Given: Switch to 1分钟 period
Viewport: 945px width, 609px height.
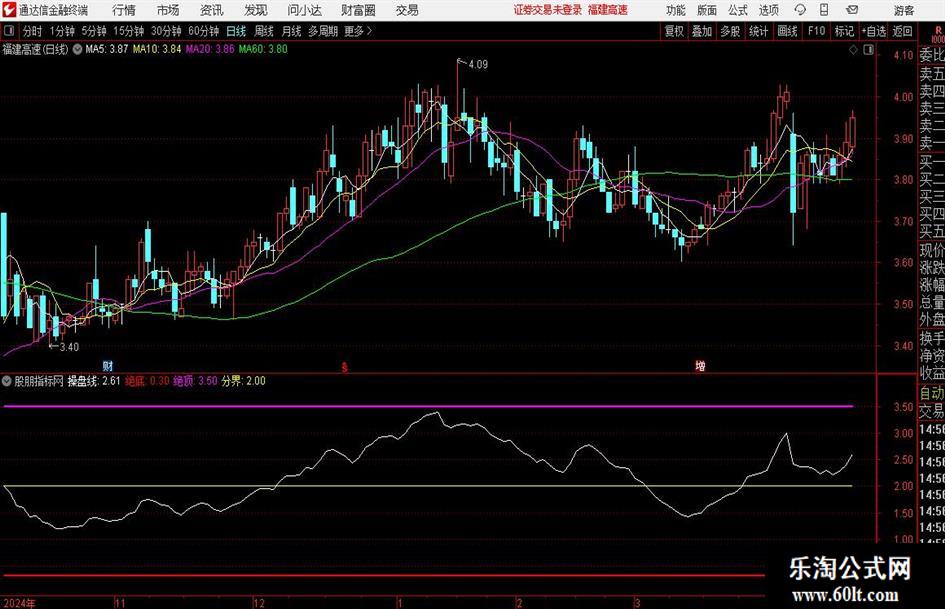Looking at the screenshot, I should [x=62, y=31].
